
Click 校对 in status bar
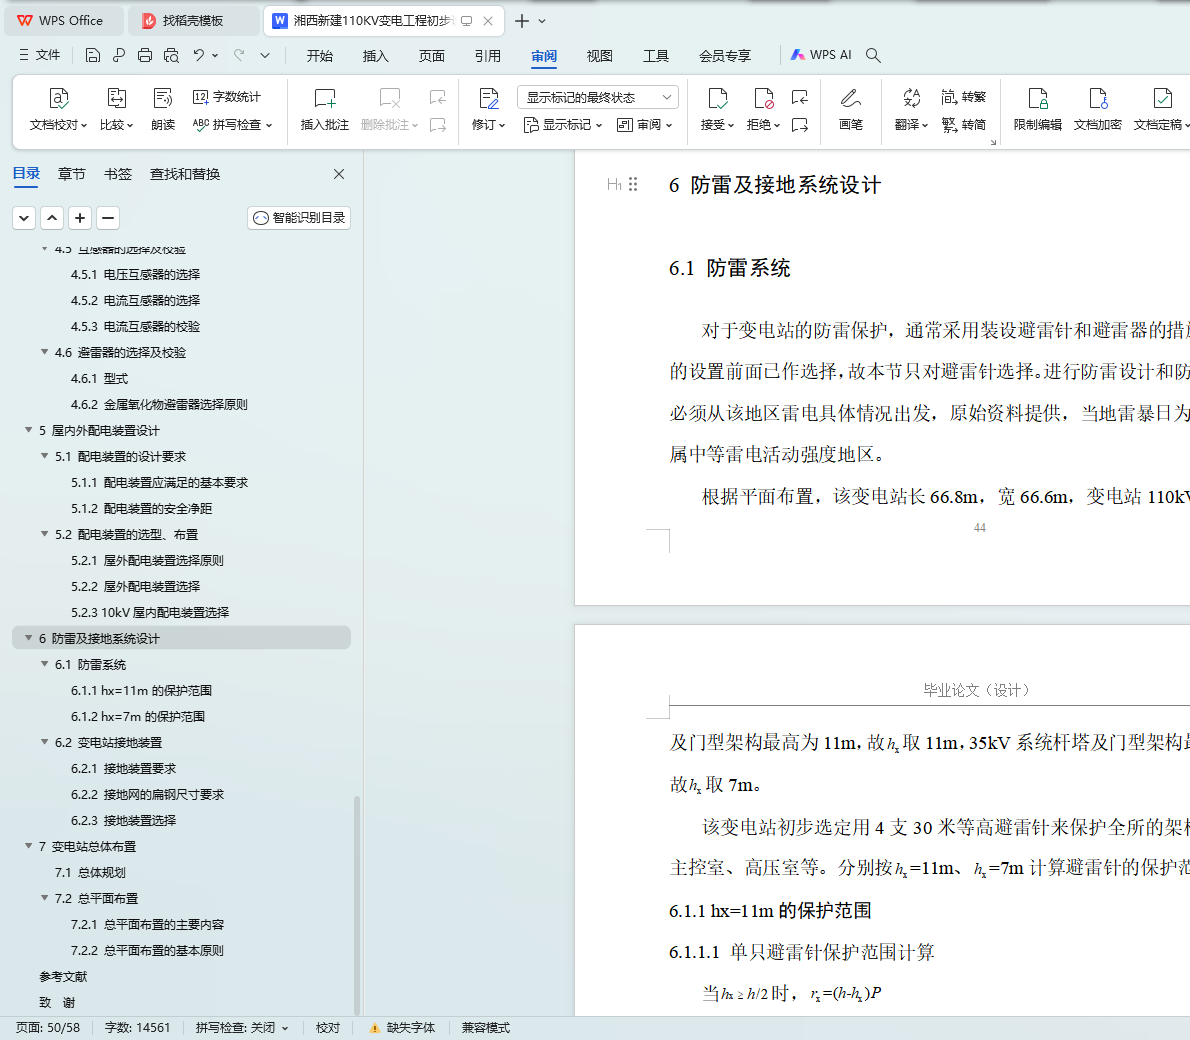(x=328, y=1027)
